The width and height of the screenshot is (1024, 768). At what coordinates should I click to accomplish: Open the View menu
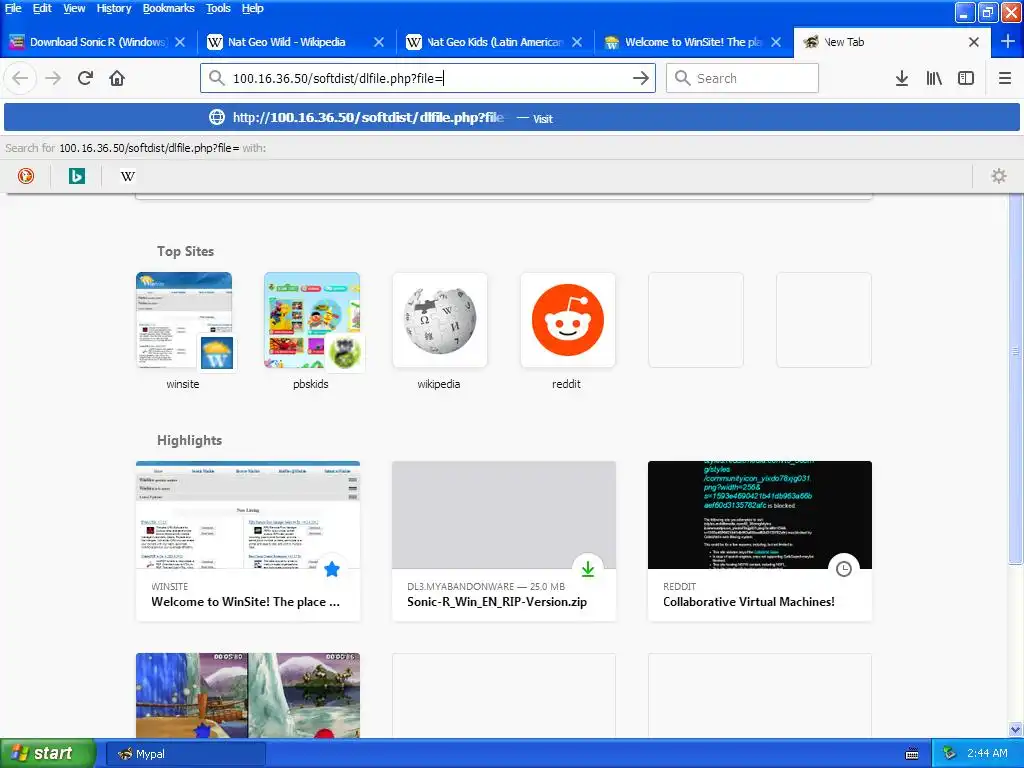pyautogui.click(x=74, y=8)
